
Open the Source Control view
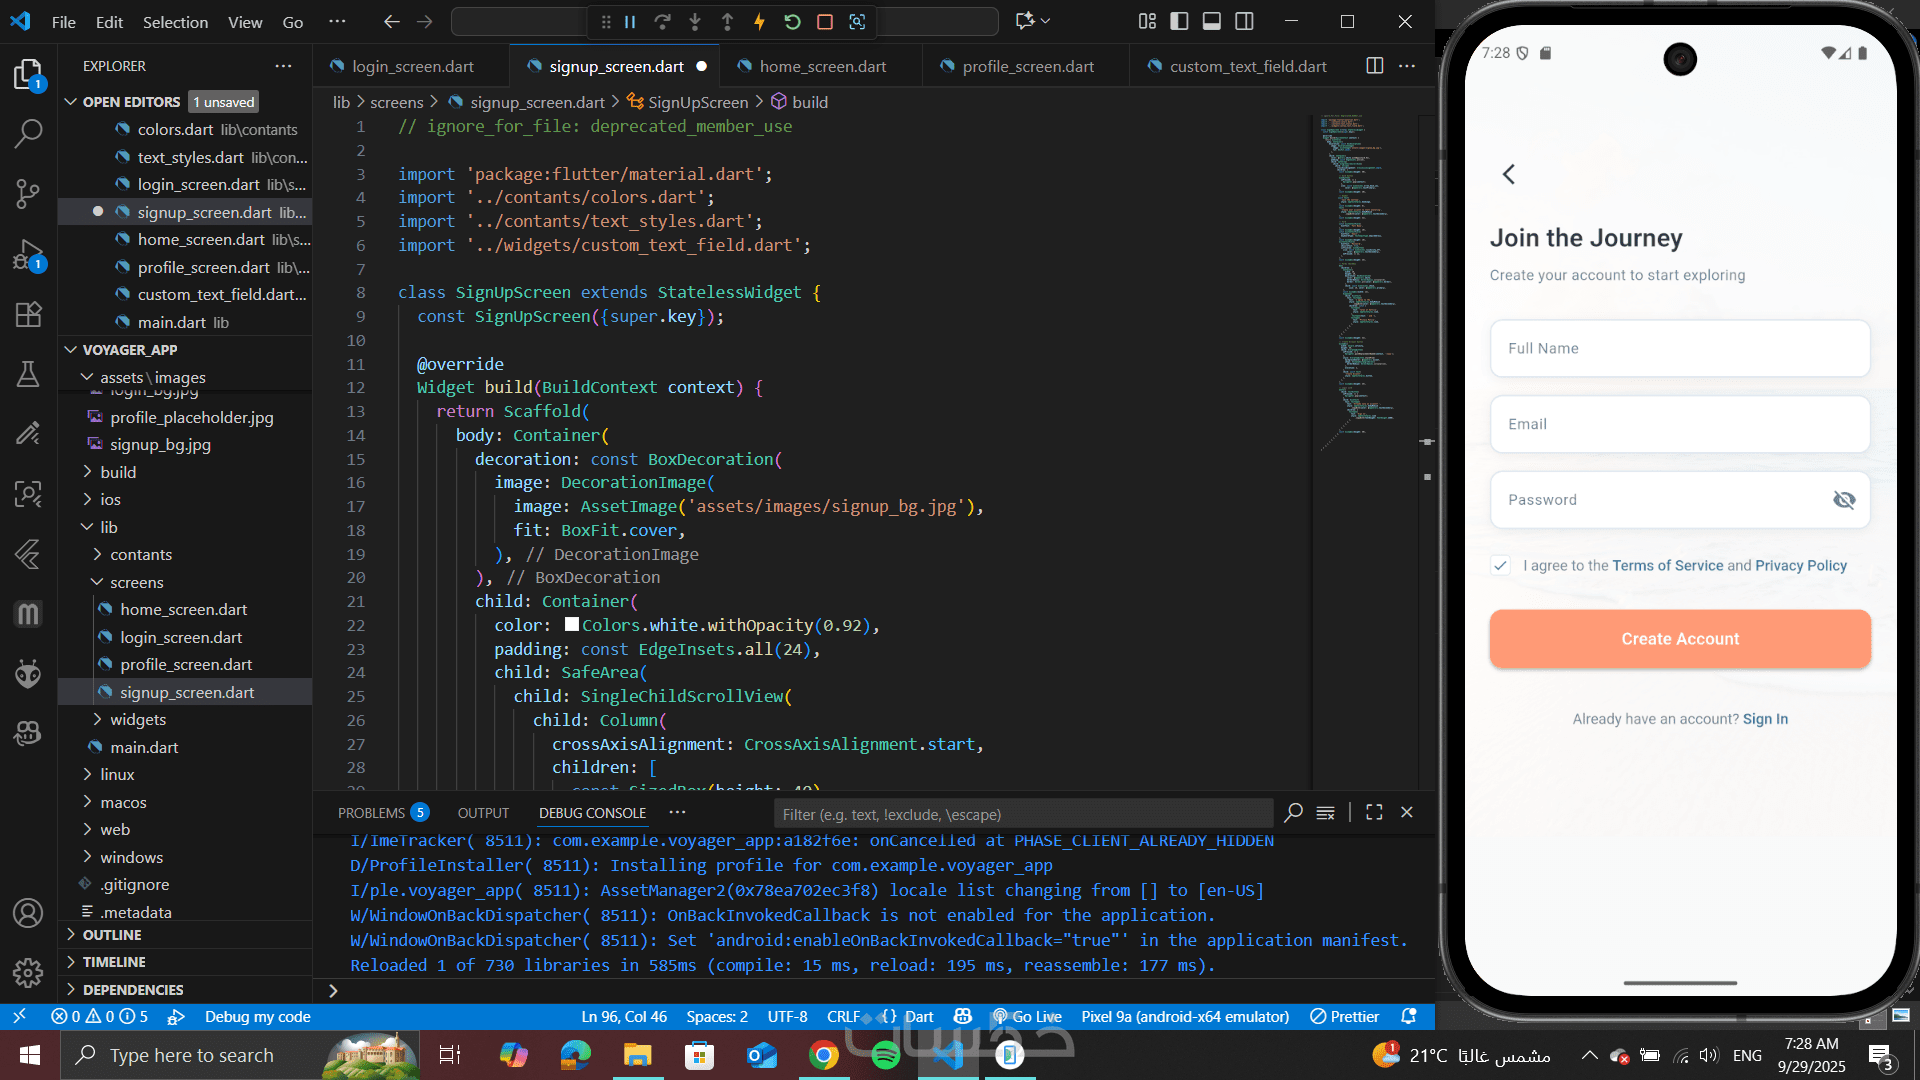click(28, 193)
